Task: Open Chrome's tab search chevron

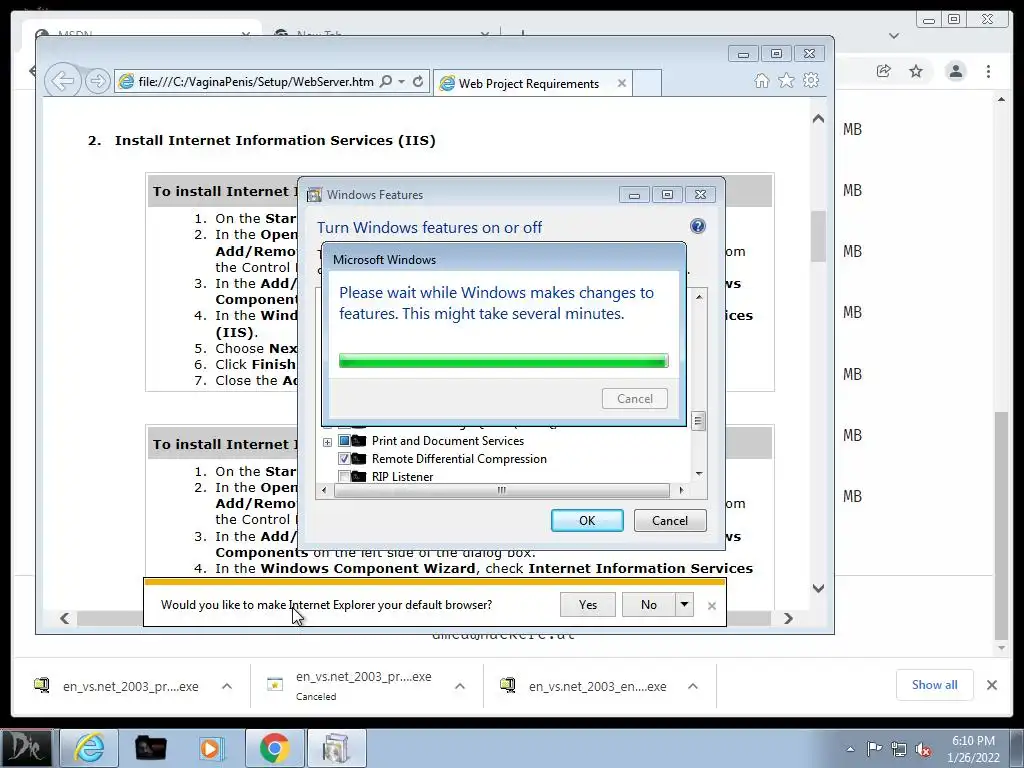Action: tap(894, 36)
